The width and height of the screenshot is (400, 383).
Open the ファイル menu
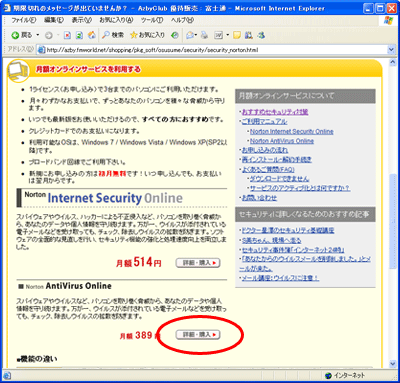24,20
